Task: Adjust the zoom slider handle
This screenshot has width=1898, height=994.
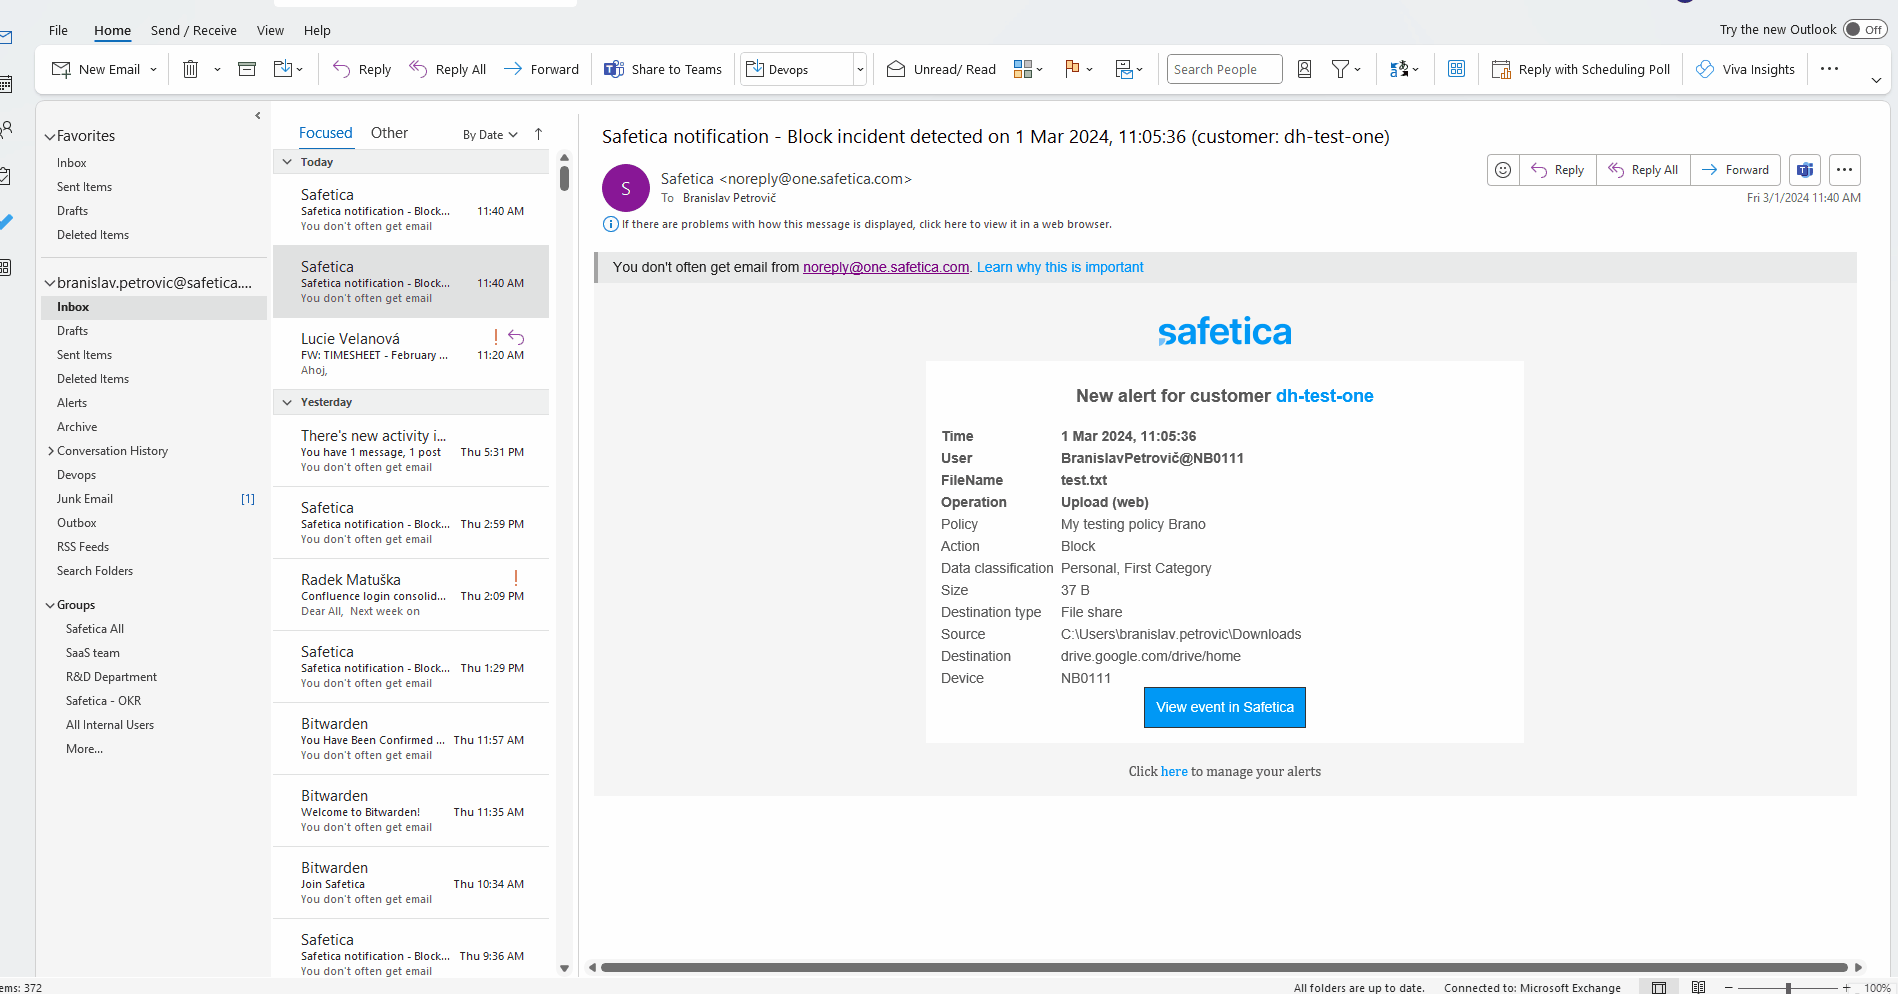Action: click(1788, 988)
